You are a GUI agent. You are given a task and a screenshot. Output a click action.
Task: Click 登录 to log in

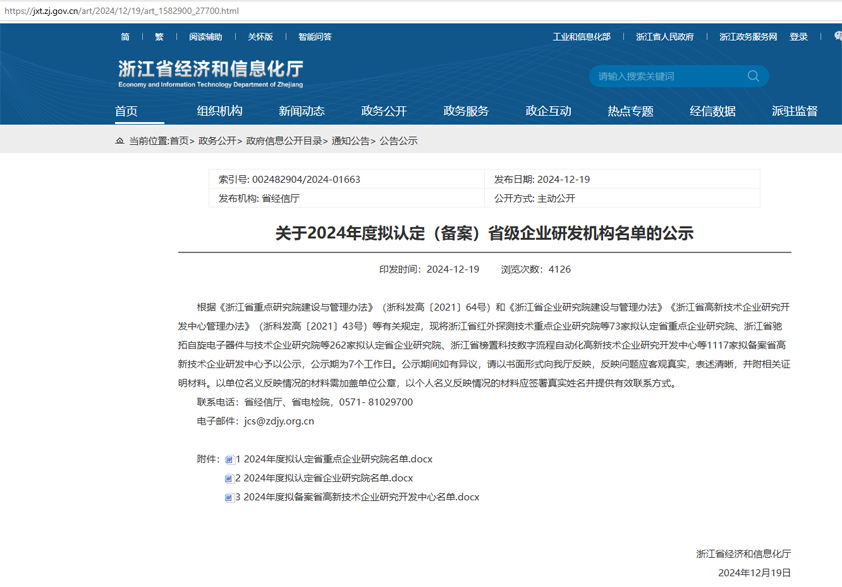[x=798, y=37]
